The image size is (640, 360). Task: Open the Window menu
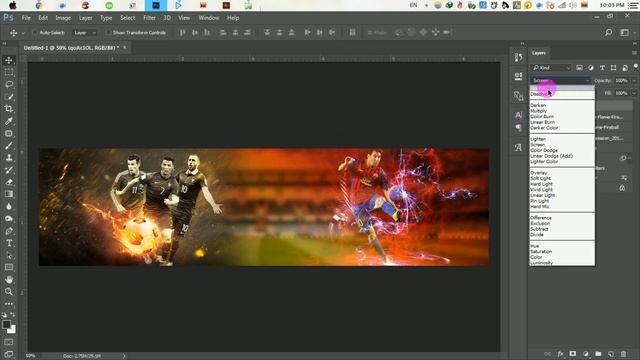209,18
